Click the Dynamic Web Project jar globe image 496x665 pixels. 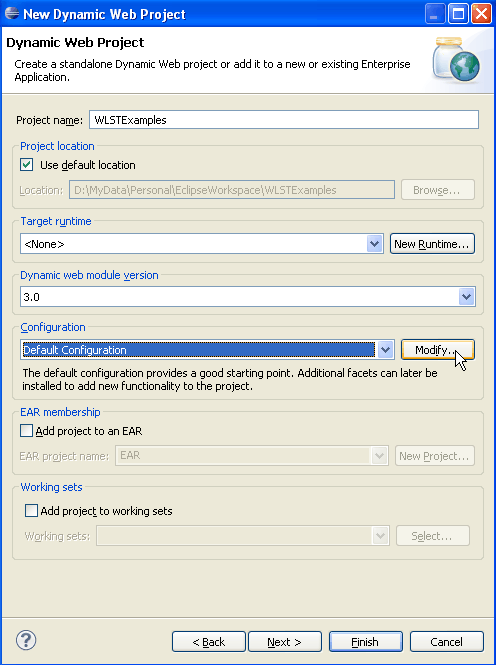(x=456, y=59)
